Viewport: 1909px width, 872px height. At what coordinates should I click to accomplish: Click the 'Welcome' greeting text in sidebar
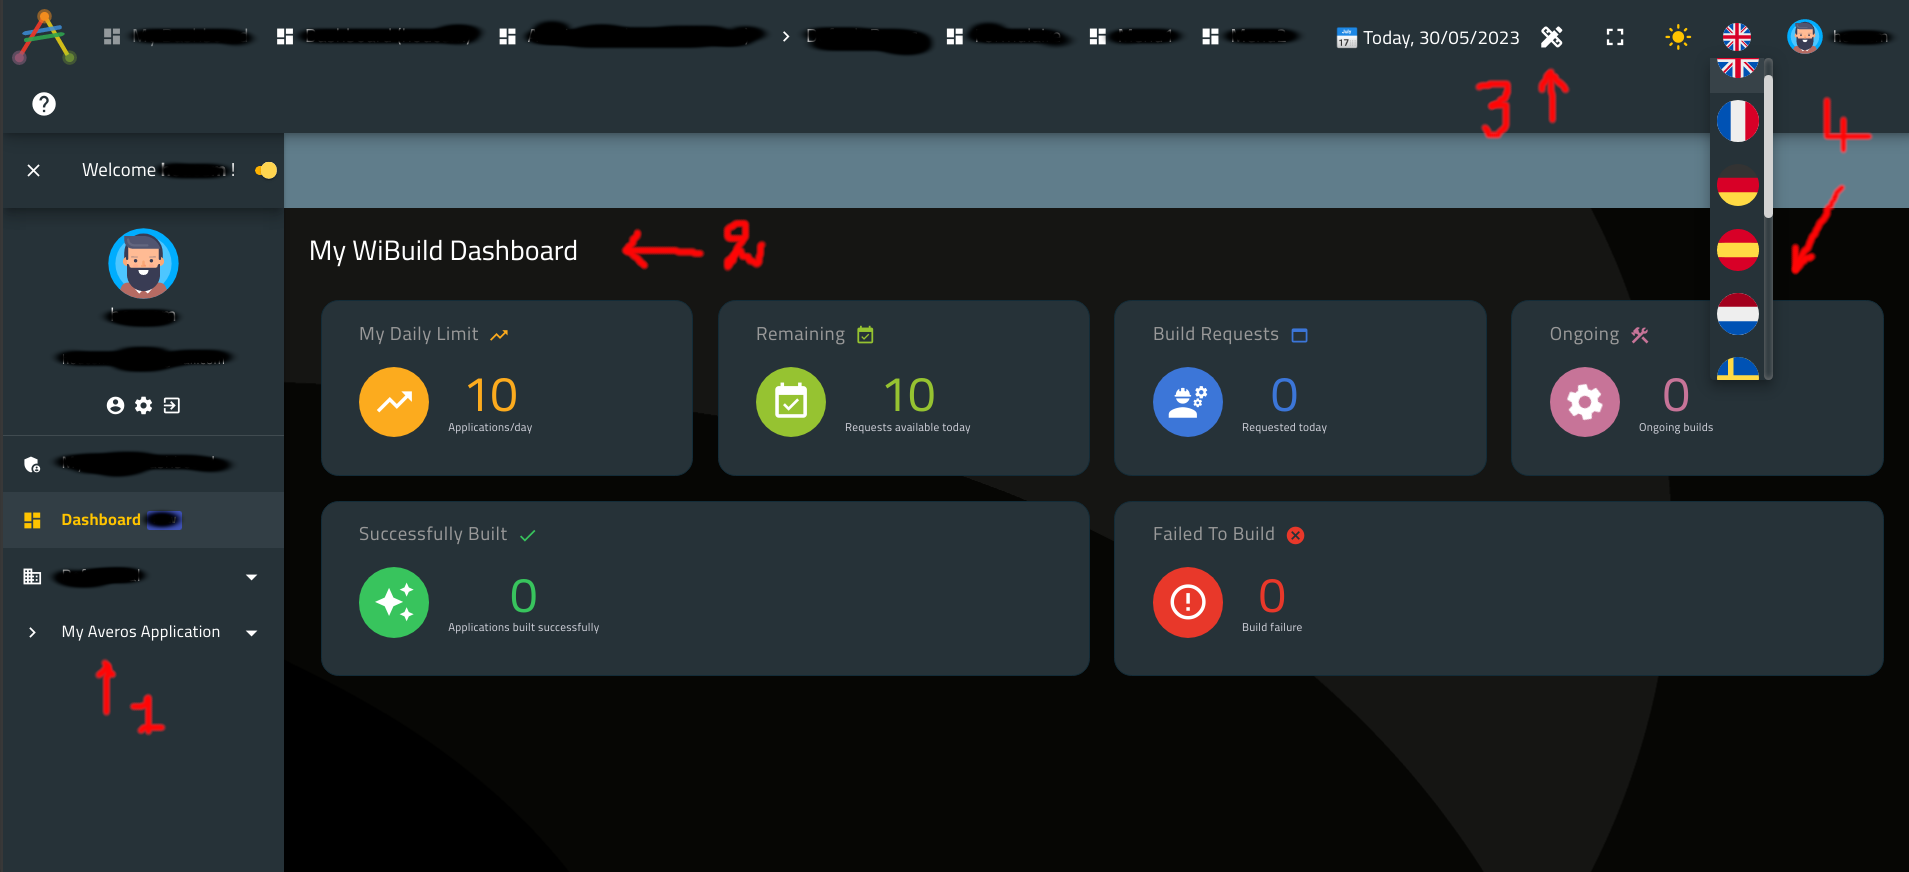[119, 170]
